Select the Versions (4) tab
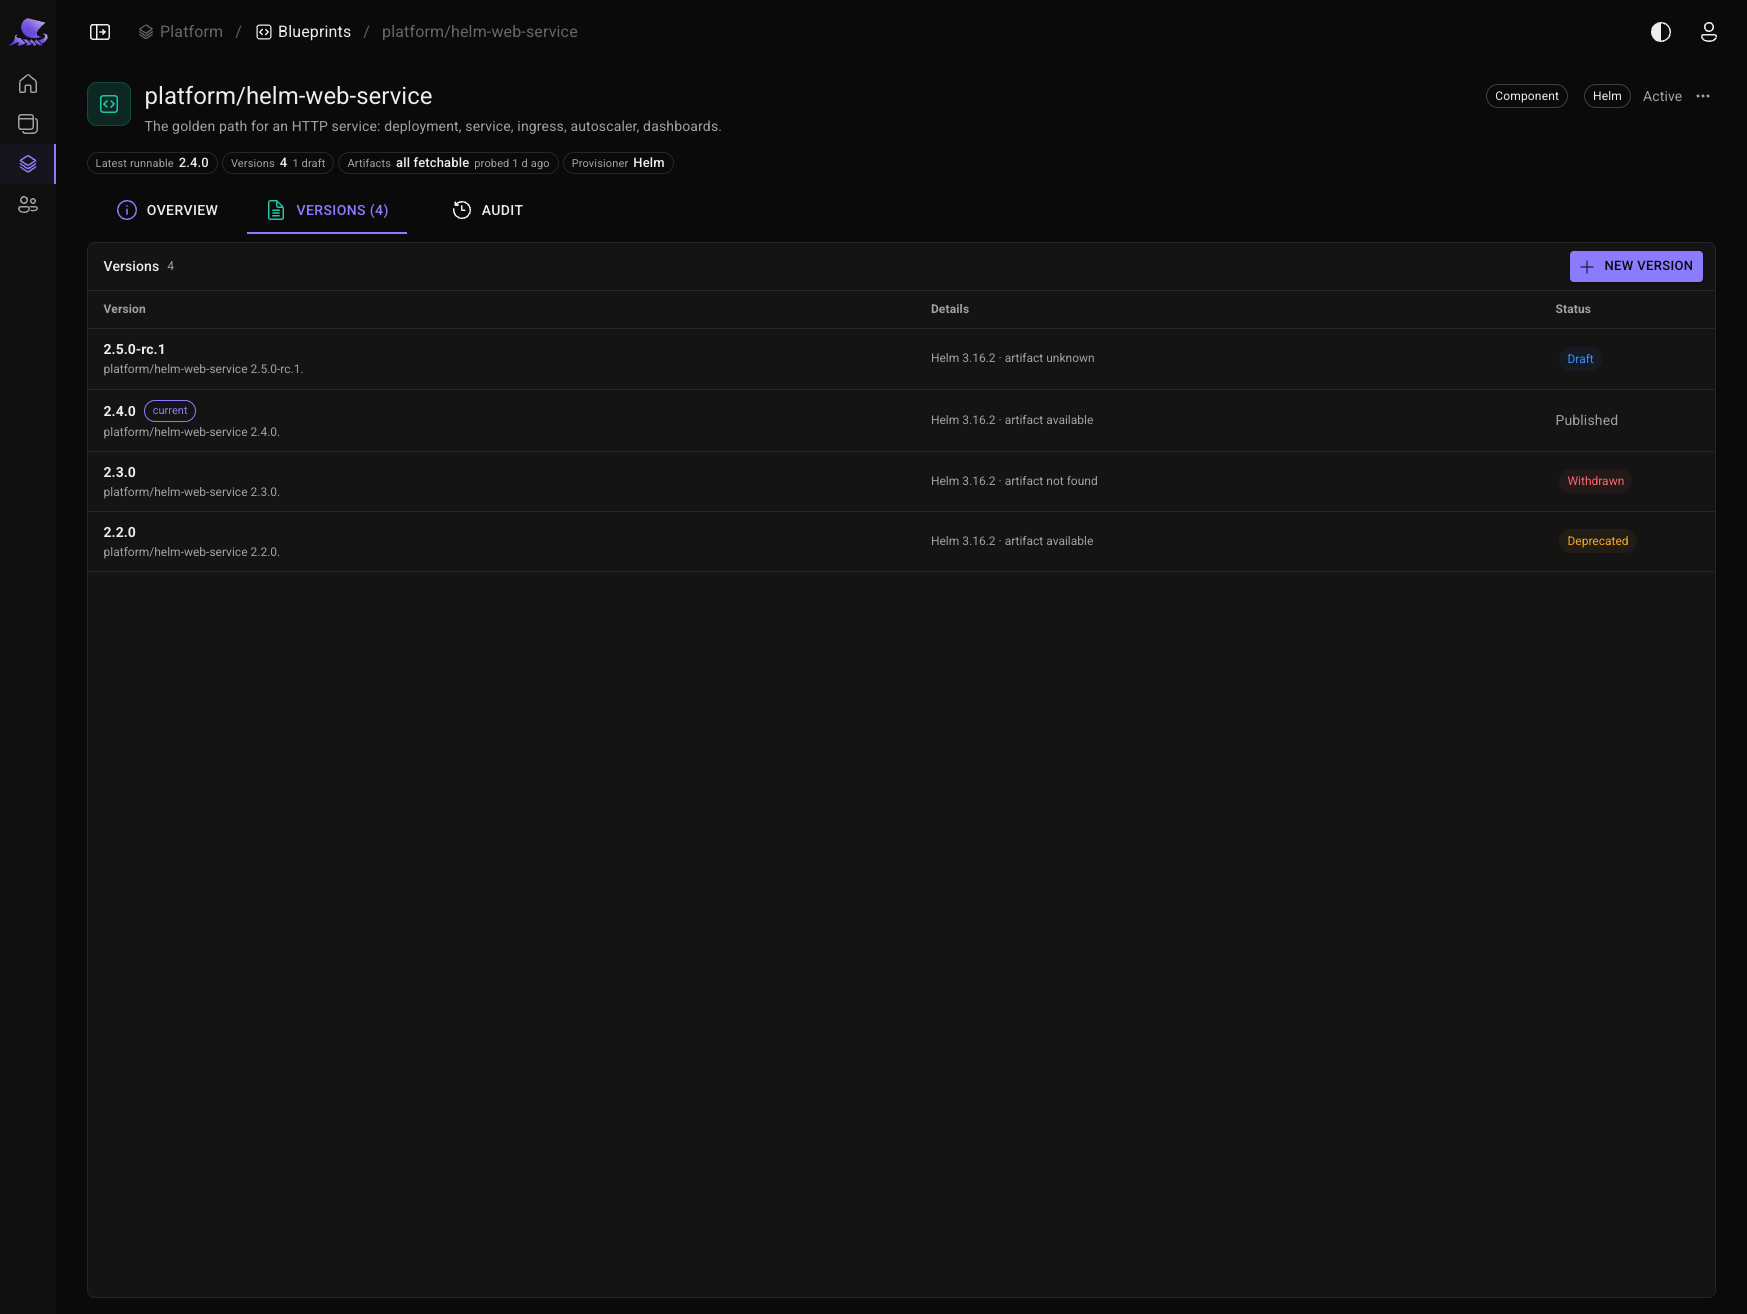The image size is (1747, 1314). pos(327,210)
